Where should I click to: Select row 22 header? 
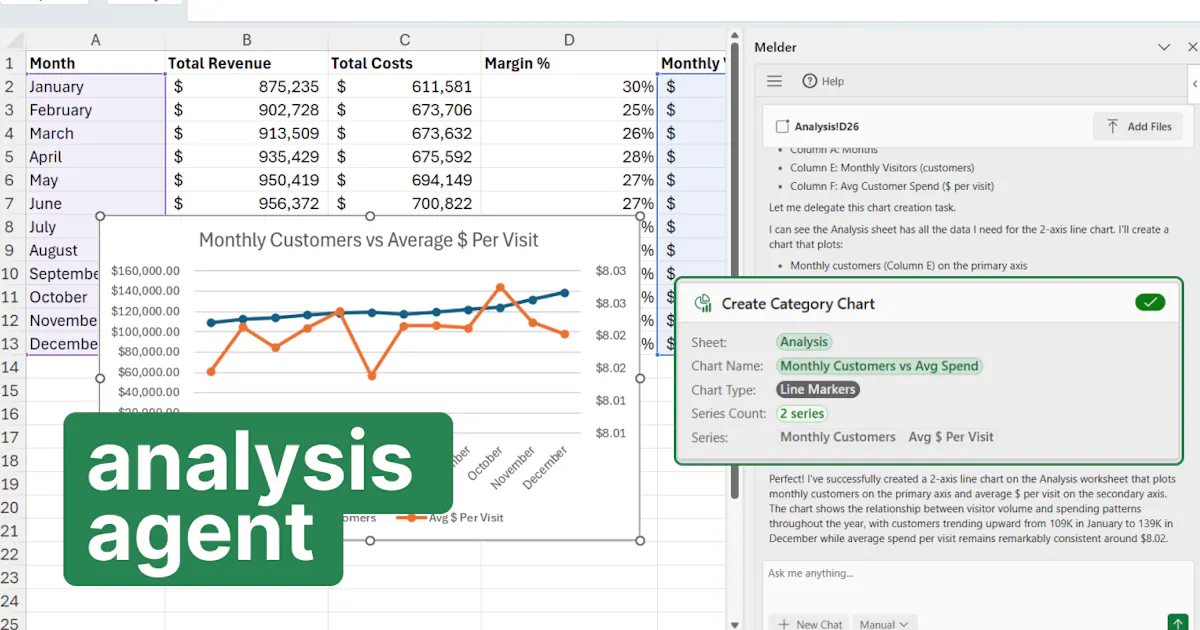(10, 554)
